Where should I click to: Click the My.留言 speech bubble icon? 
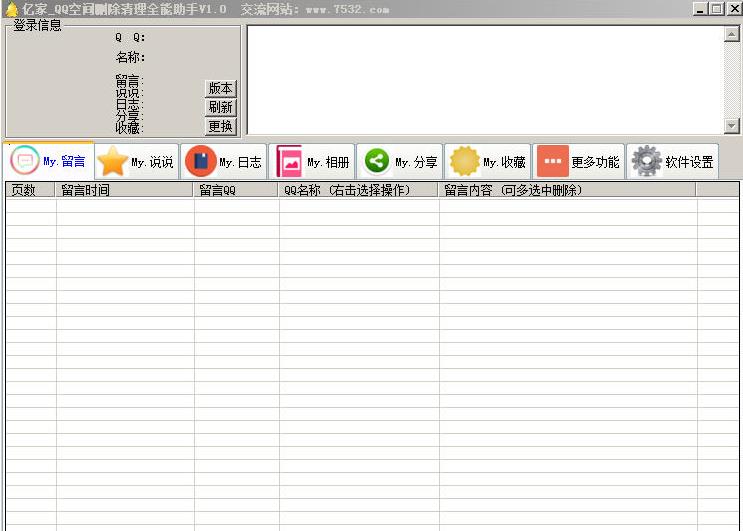[x=25, y=160]
